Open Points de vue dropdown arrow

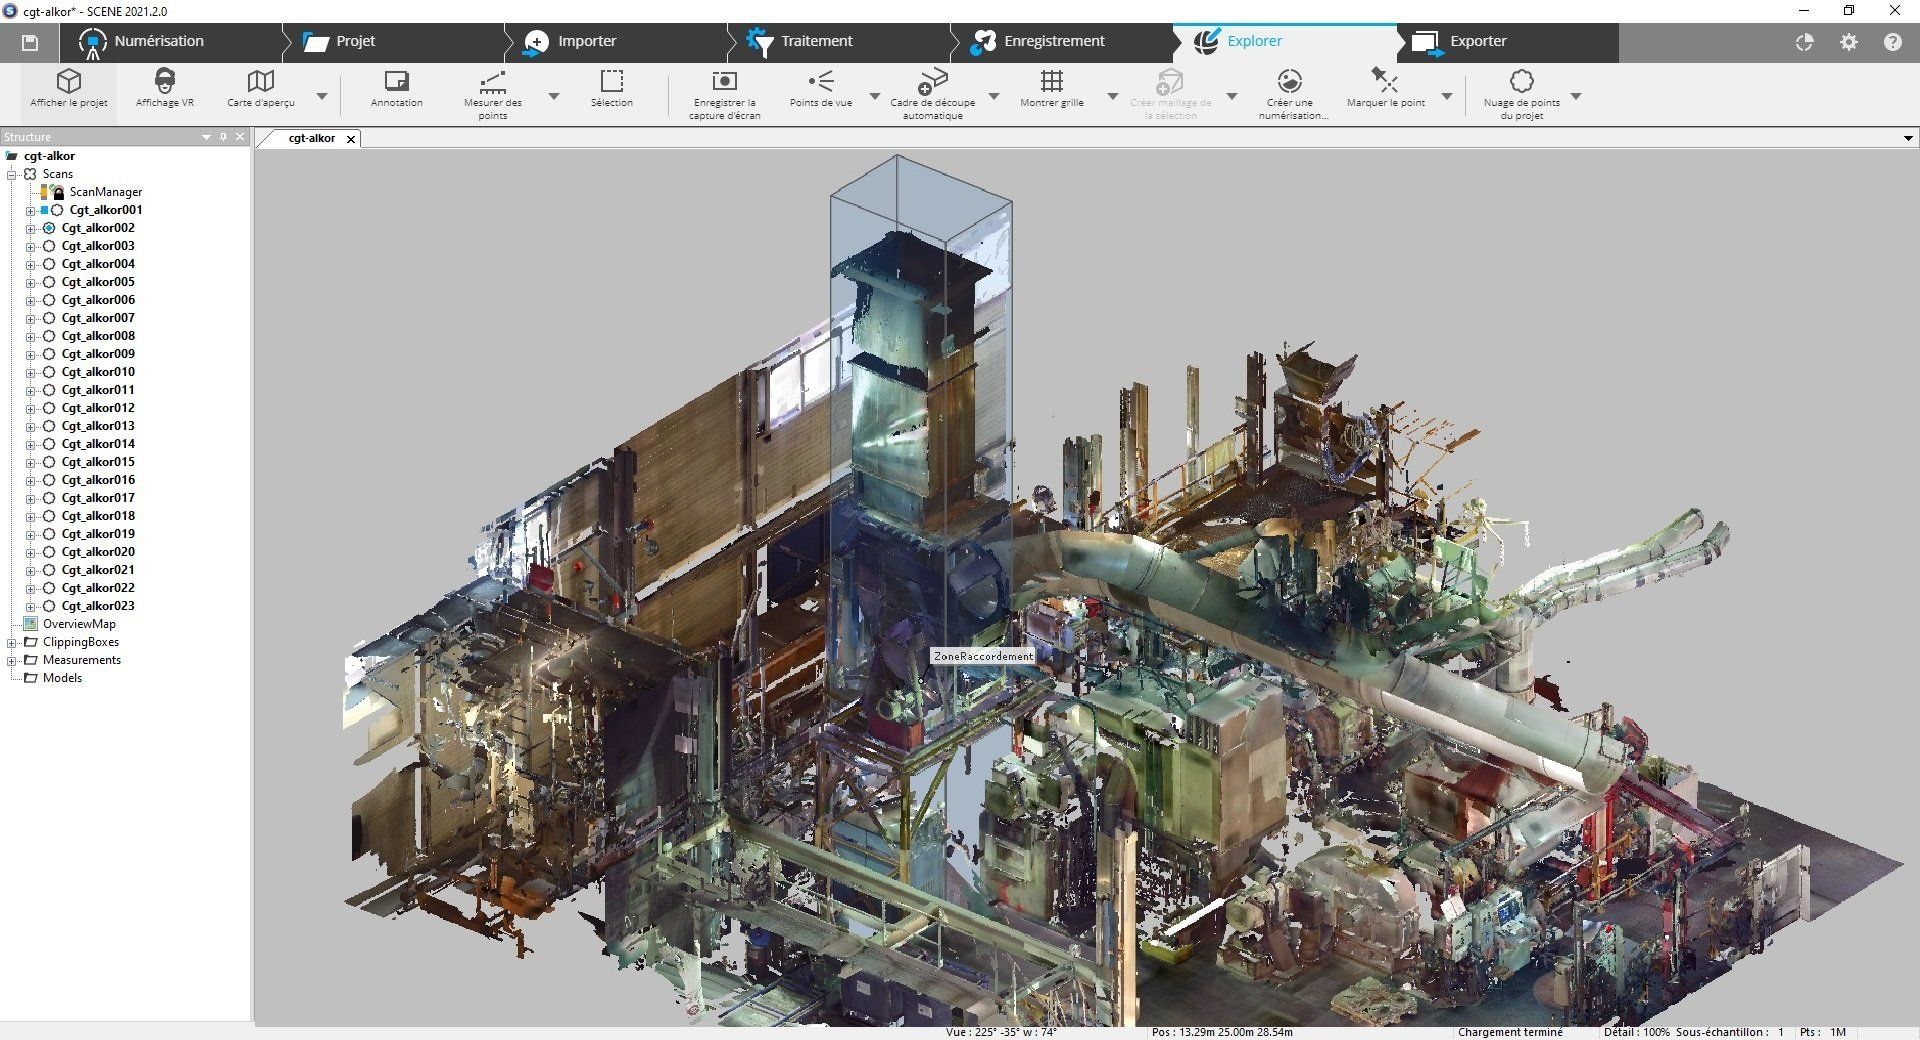pos(875,97)
